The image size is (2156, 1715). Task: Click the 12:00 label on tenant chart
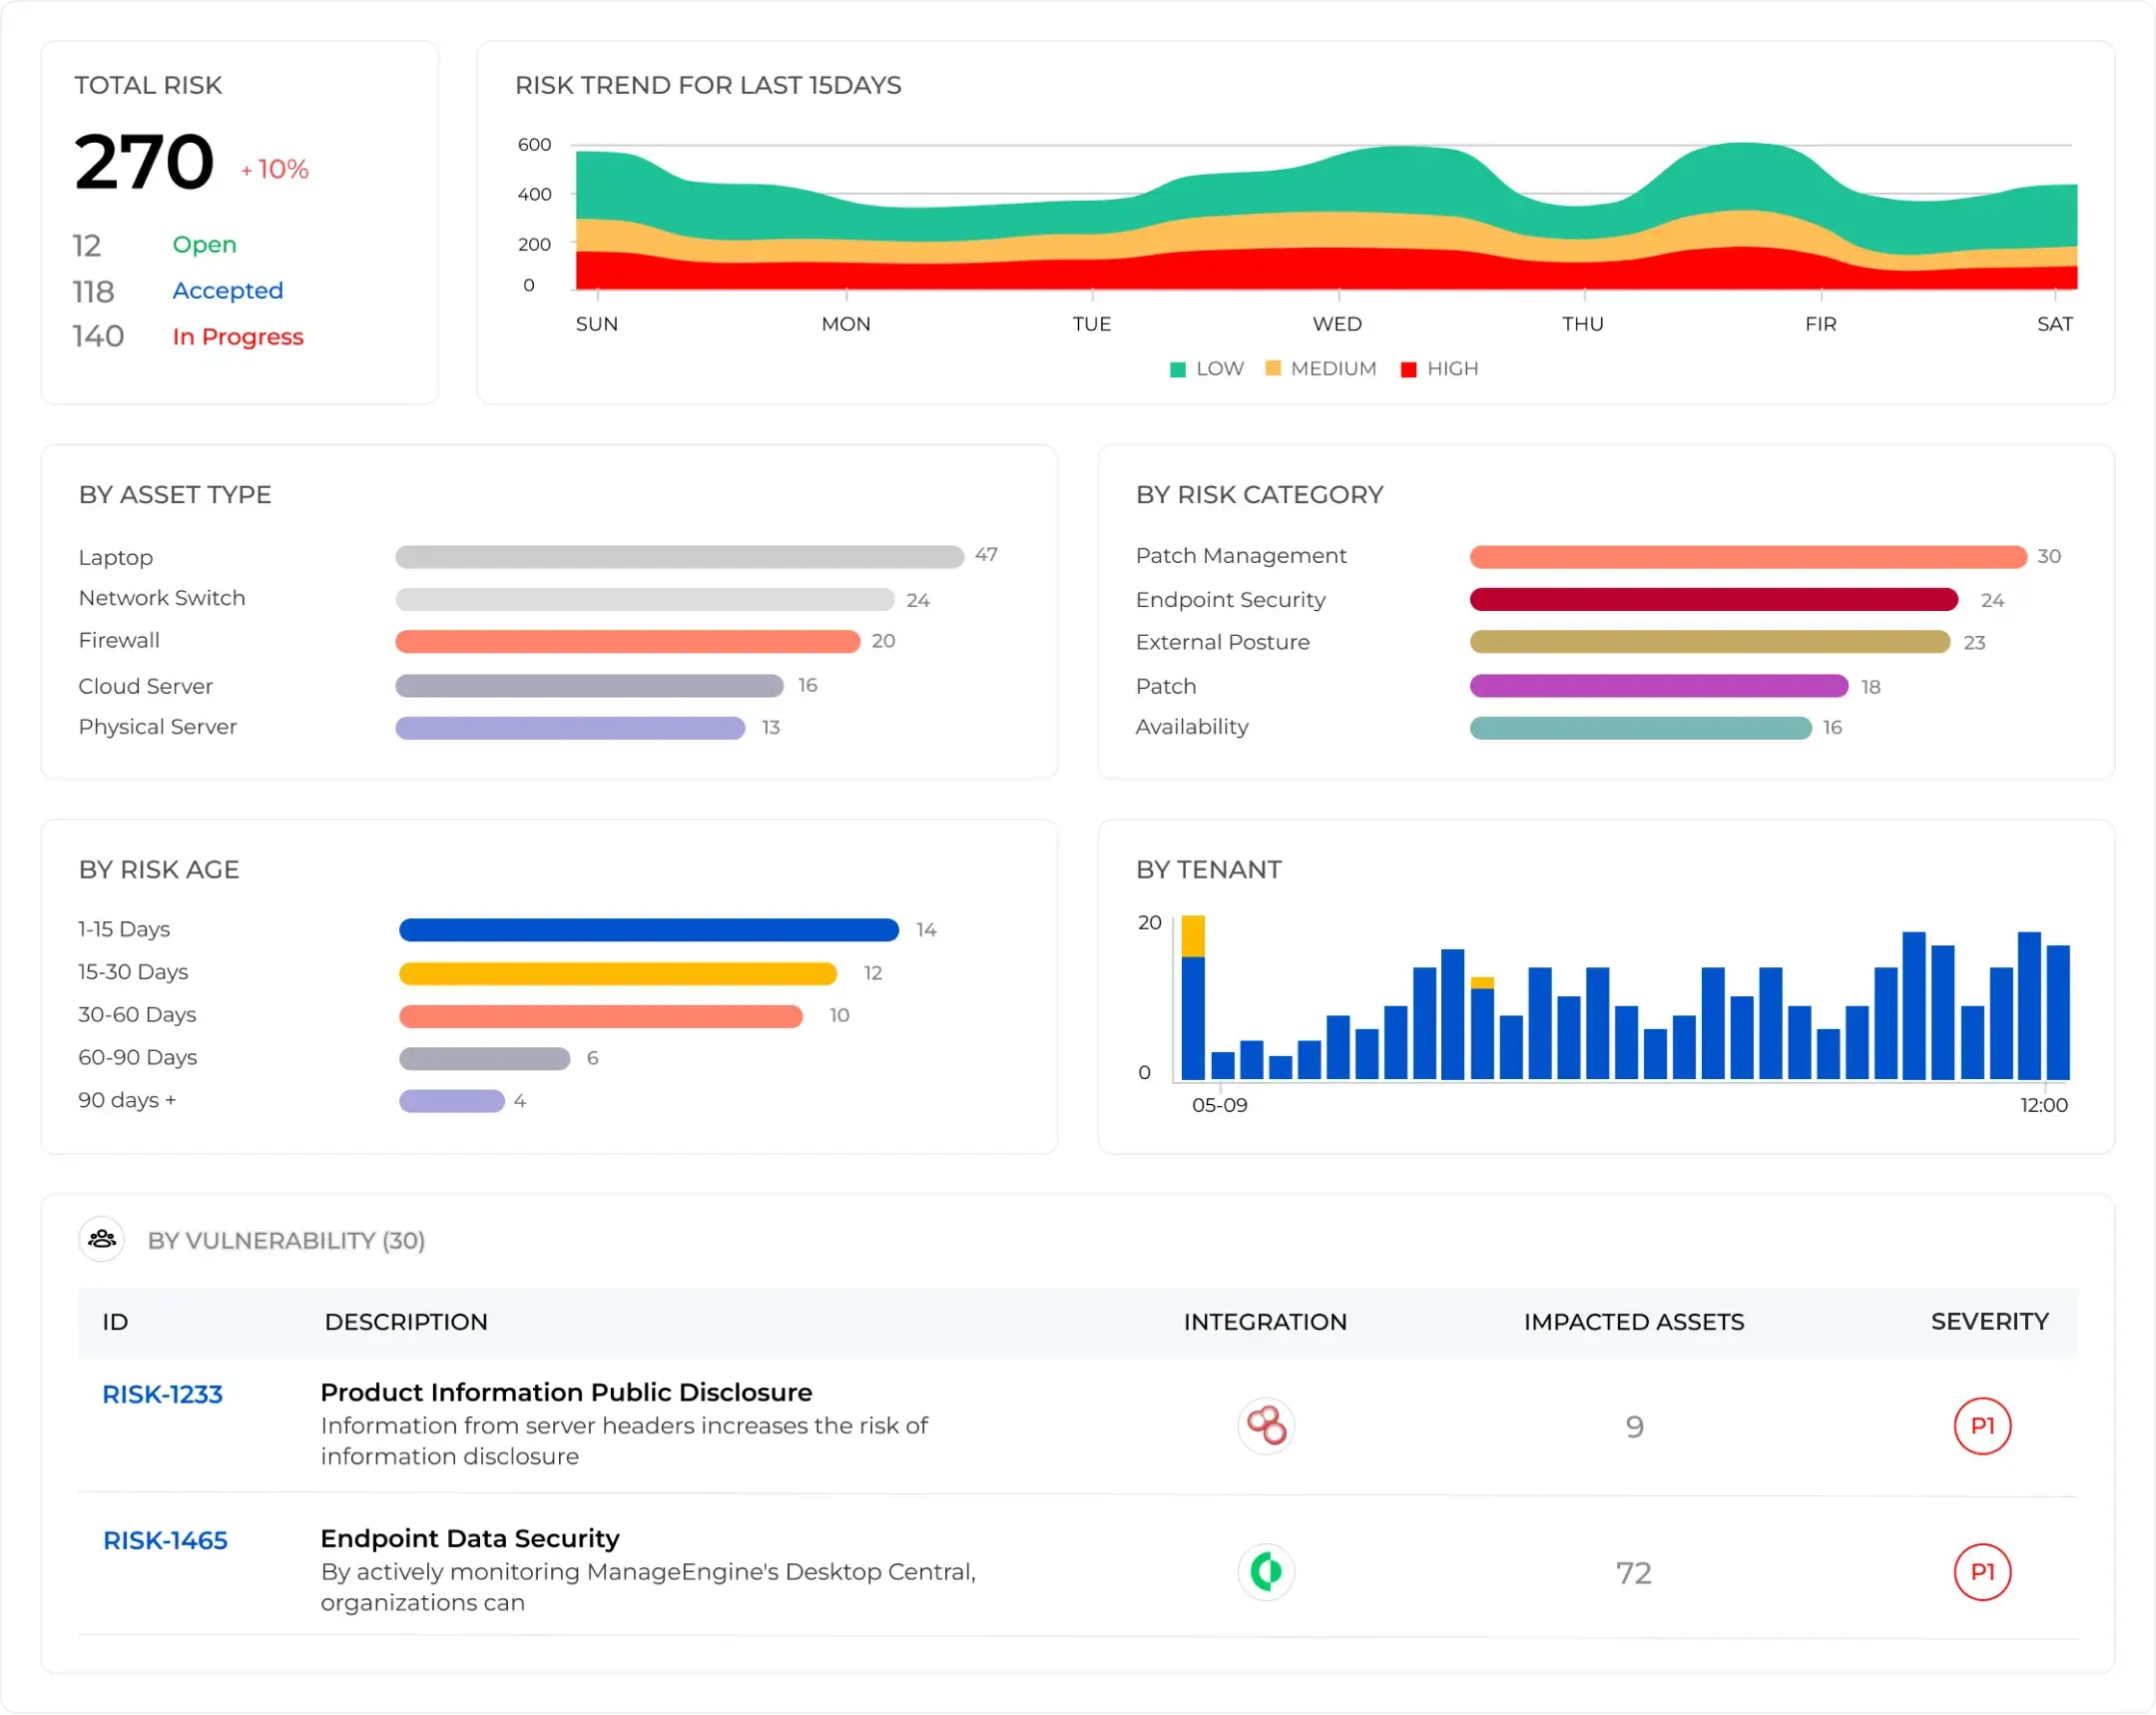pyautogui.click(x=2043, y=1105)
